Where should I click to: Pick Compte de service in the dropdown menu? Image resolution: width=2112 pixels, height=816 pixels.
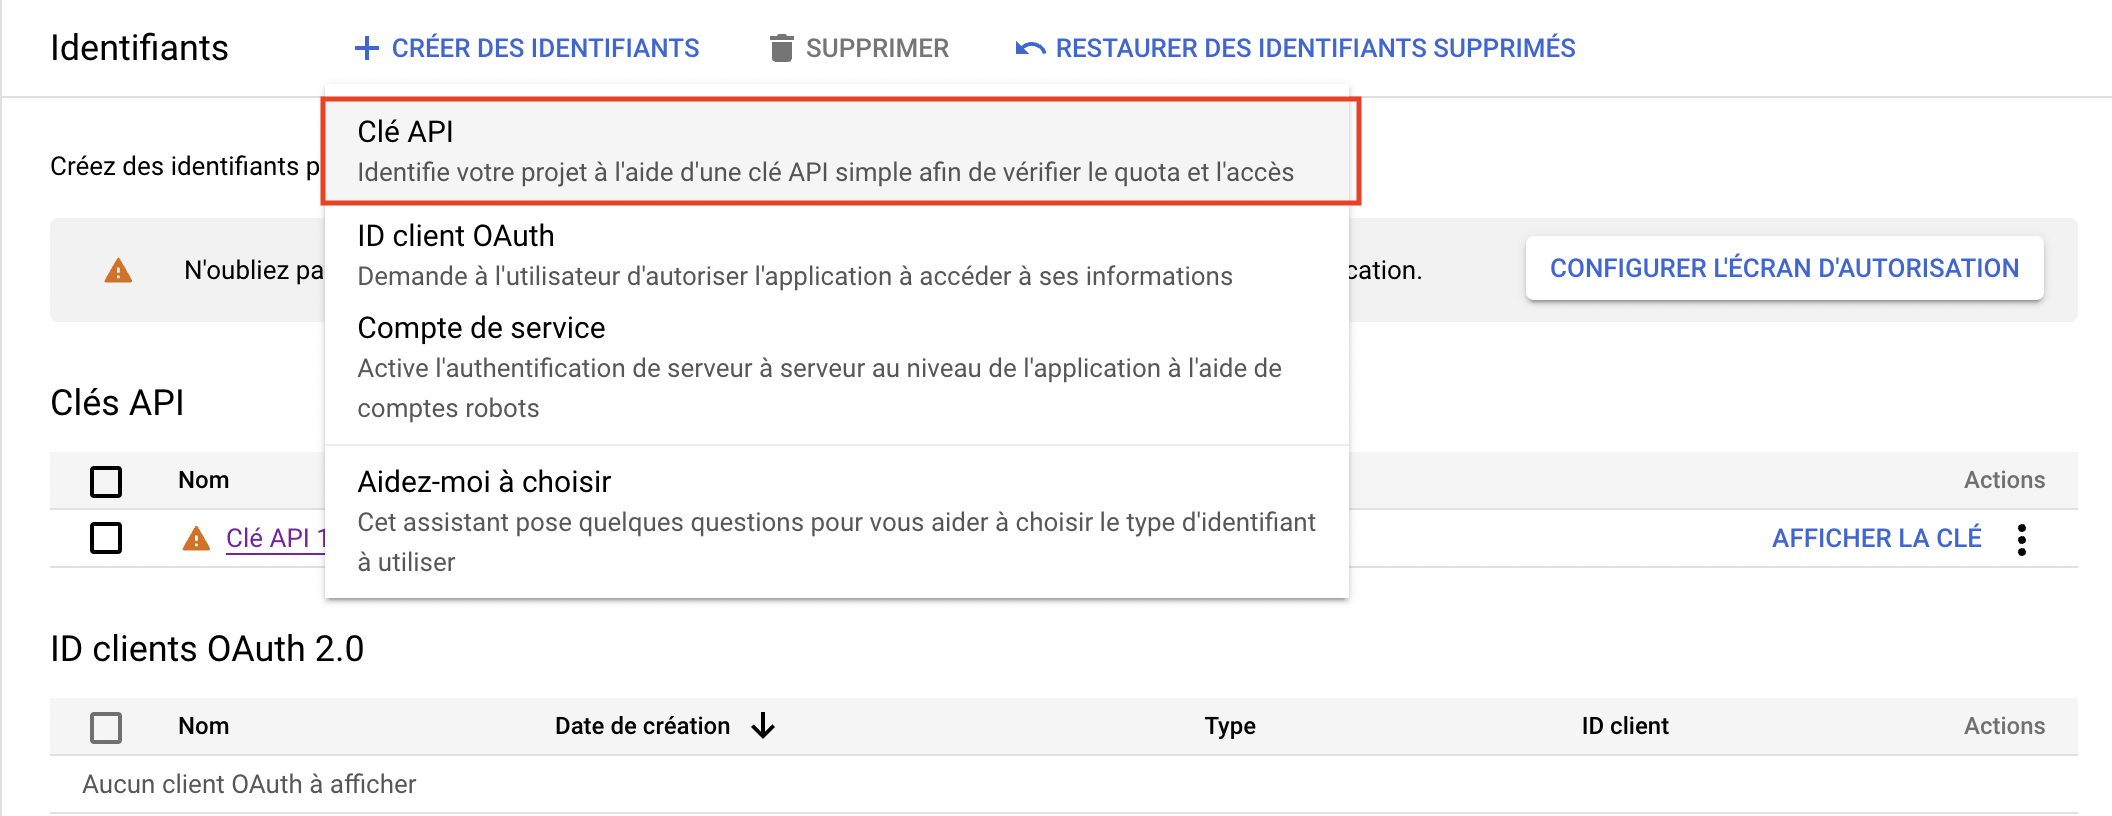[x=838, y=367]
